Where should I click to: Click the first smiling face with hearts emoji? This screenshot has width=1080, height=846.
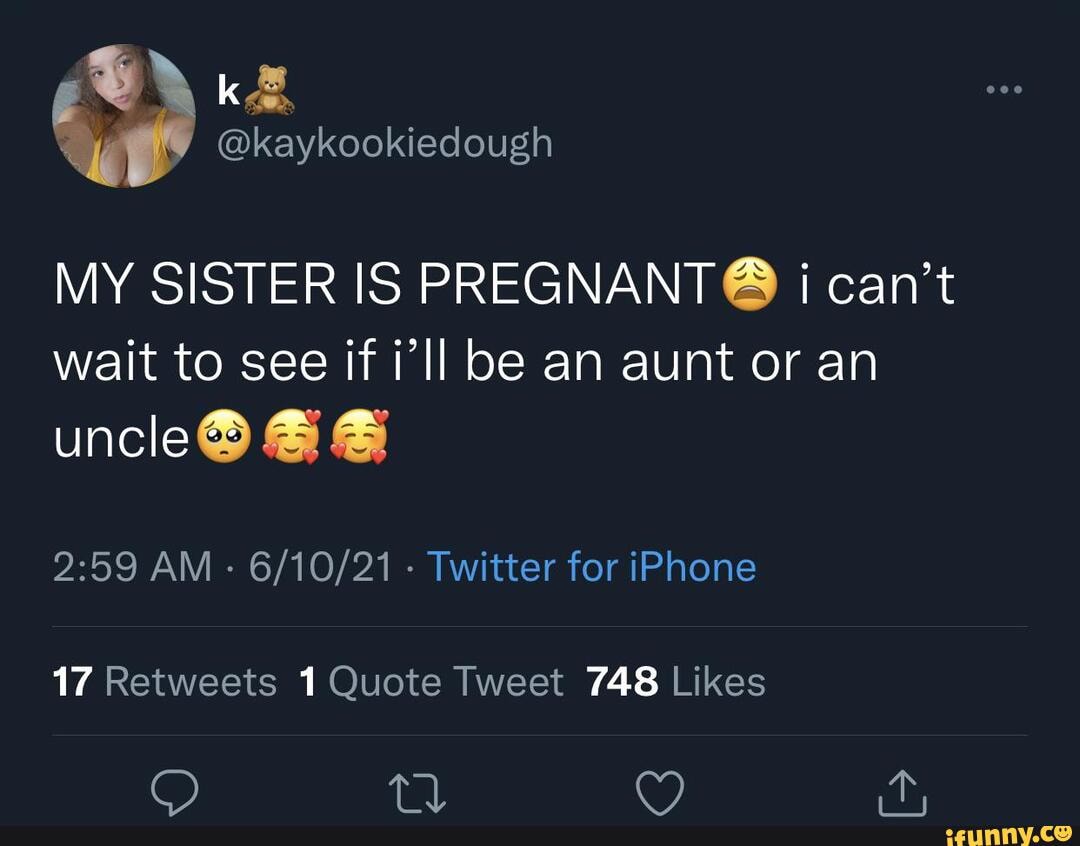coord(289,436)
